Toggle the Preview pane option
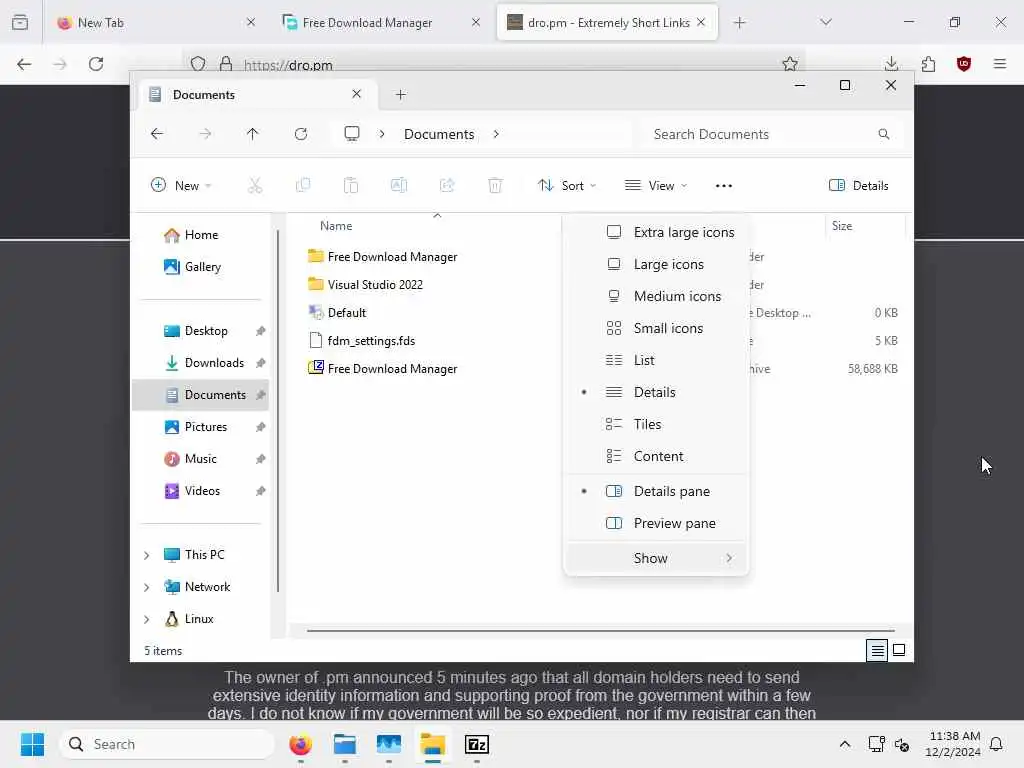The image size is (1024, 768). [656, 524]
